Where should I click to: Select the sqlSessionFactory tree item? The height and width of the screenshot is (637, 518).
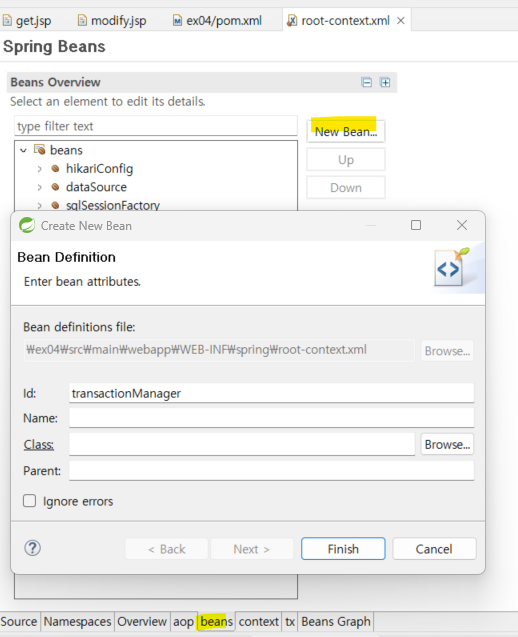point(113,205)
